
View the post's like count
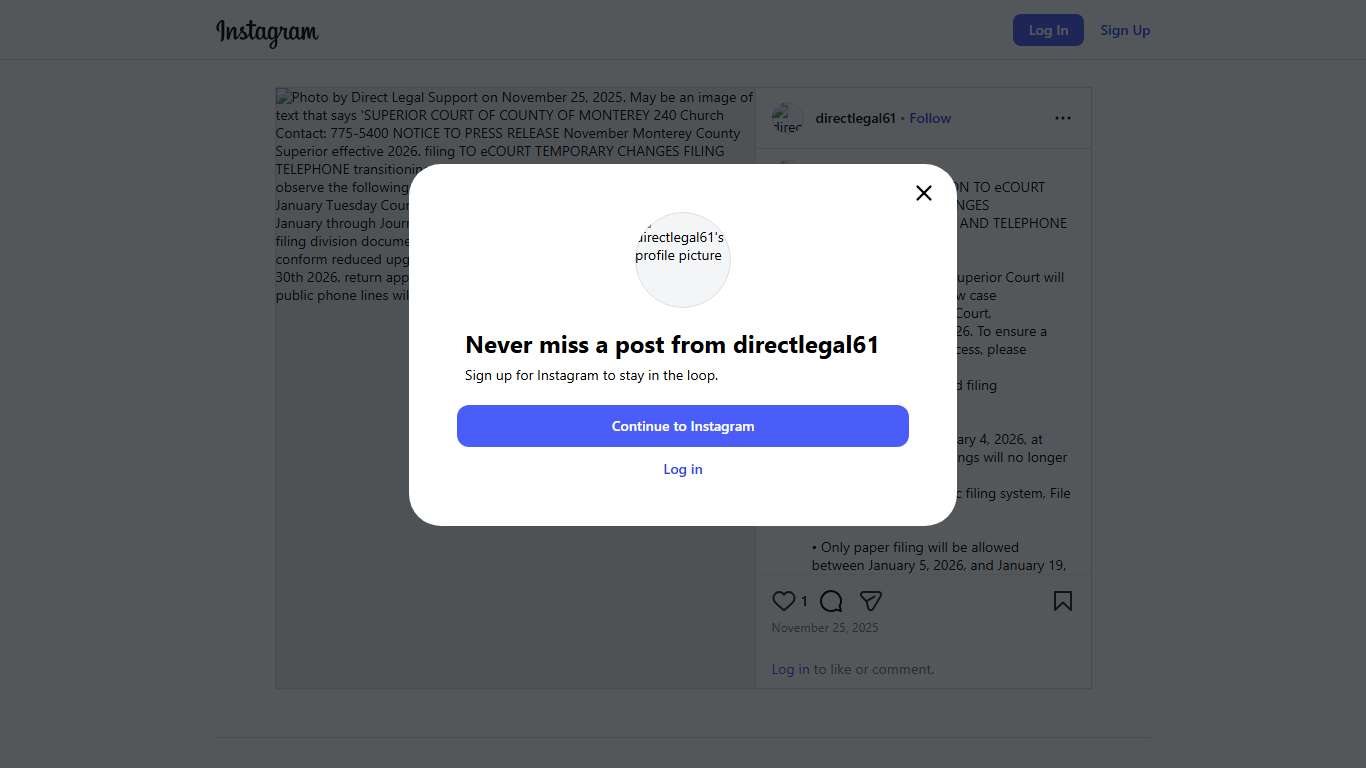tap(804, 602)
